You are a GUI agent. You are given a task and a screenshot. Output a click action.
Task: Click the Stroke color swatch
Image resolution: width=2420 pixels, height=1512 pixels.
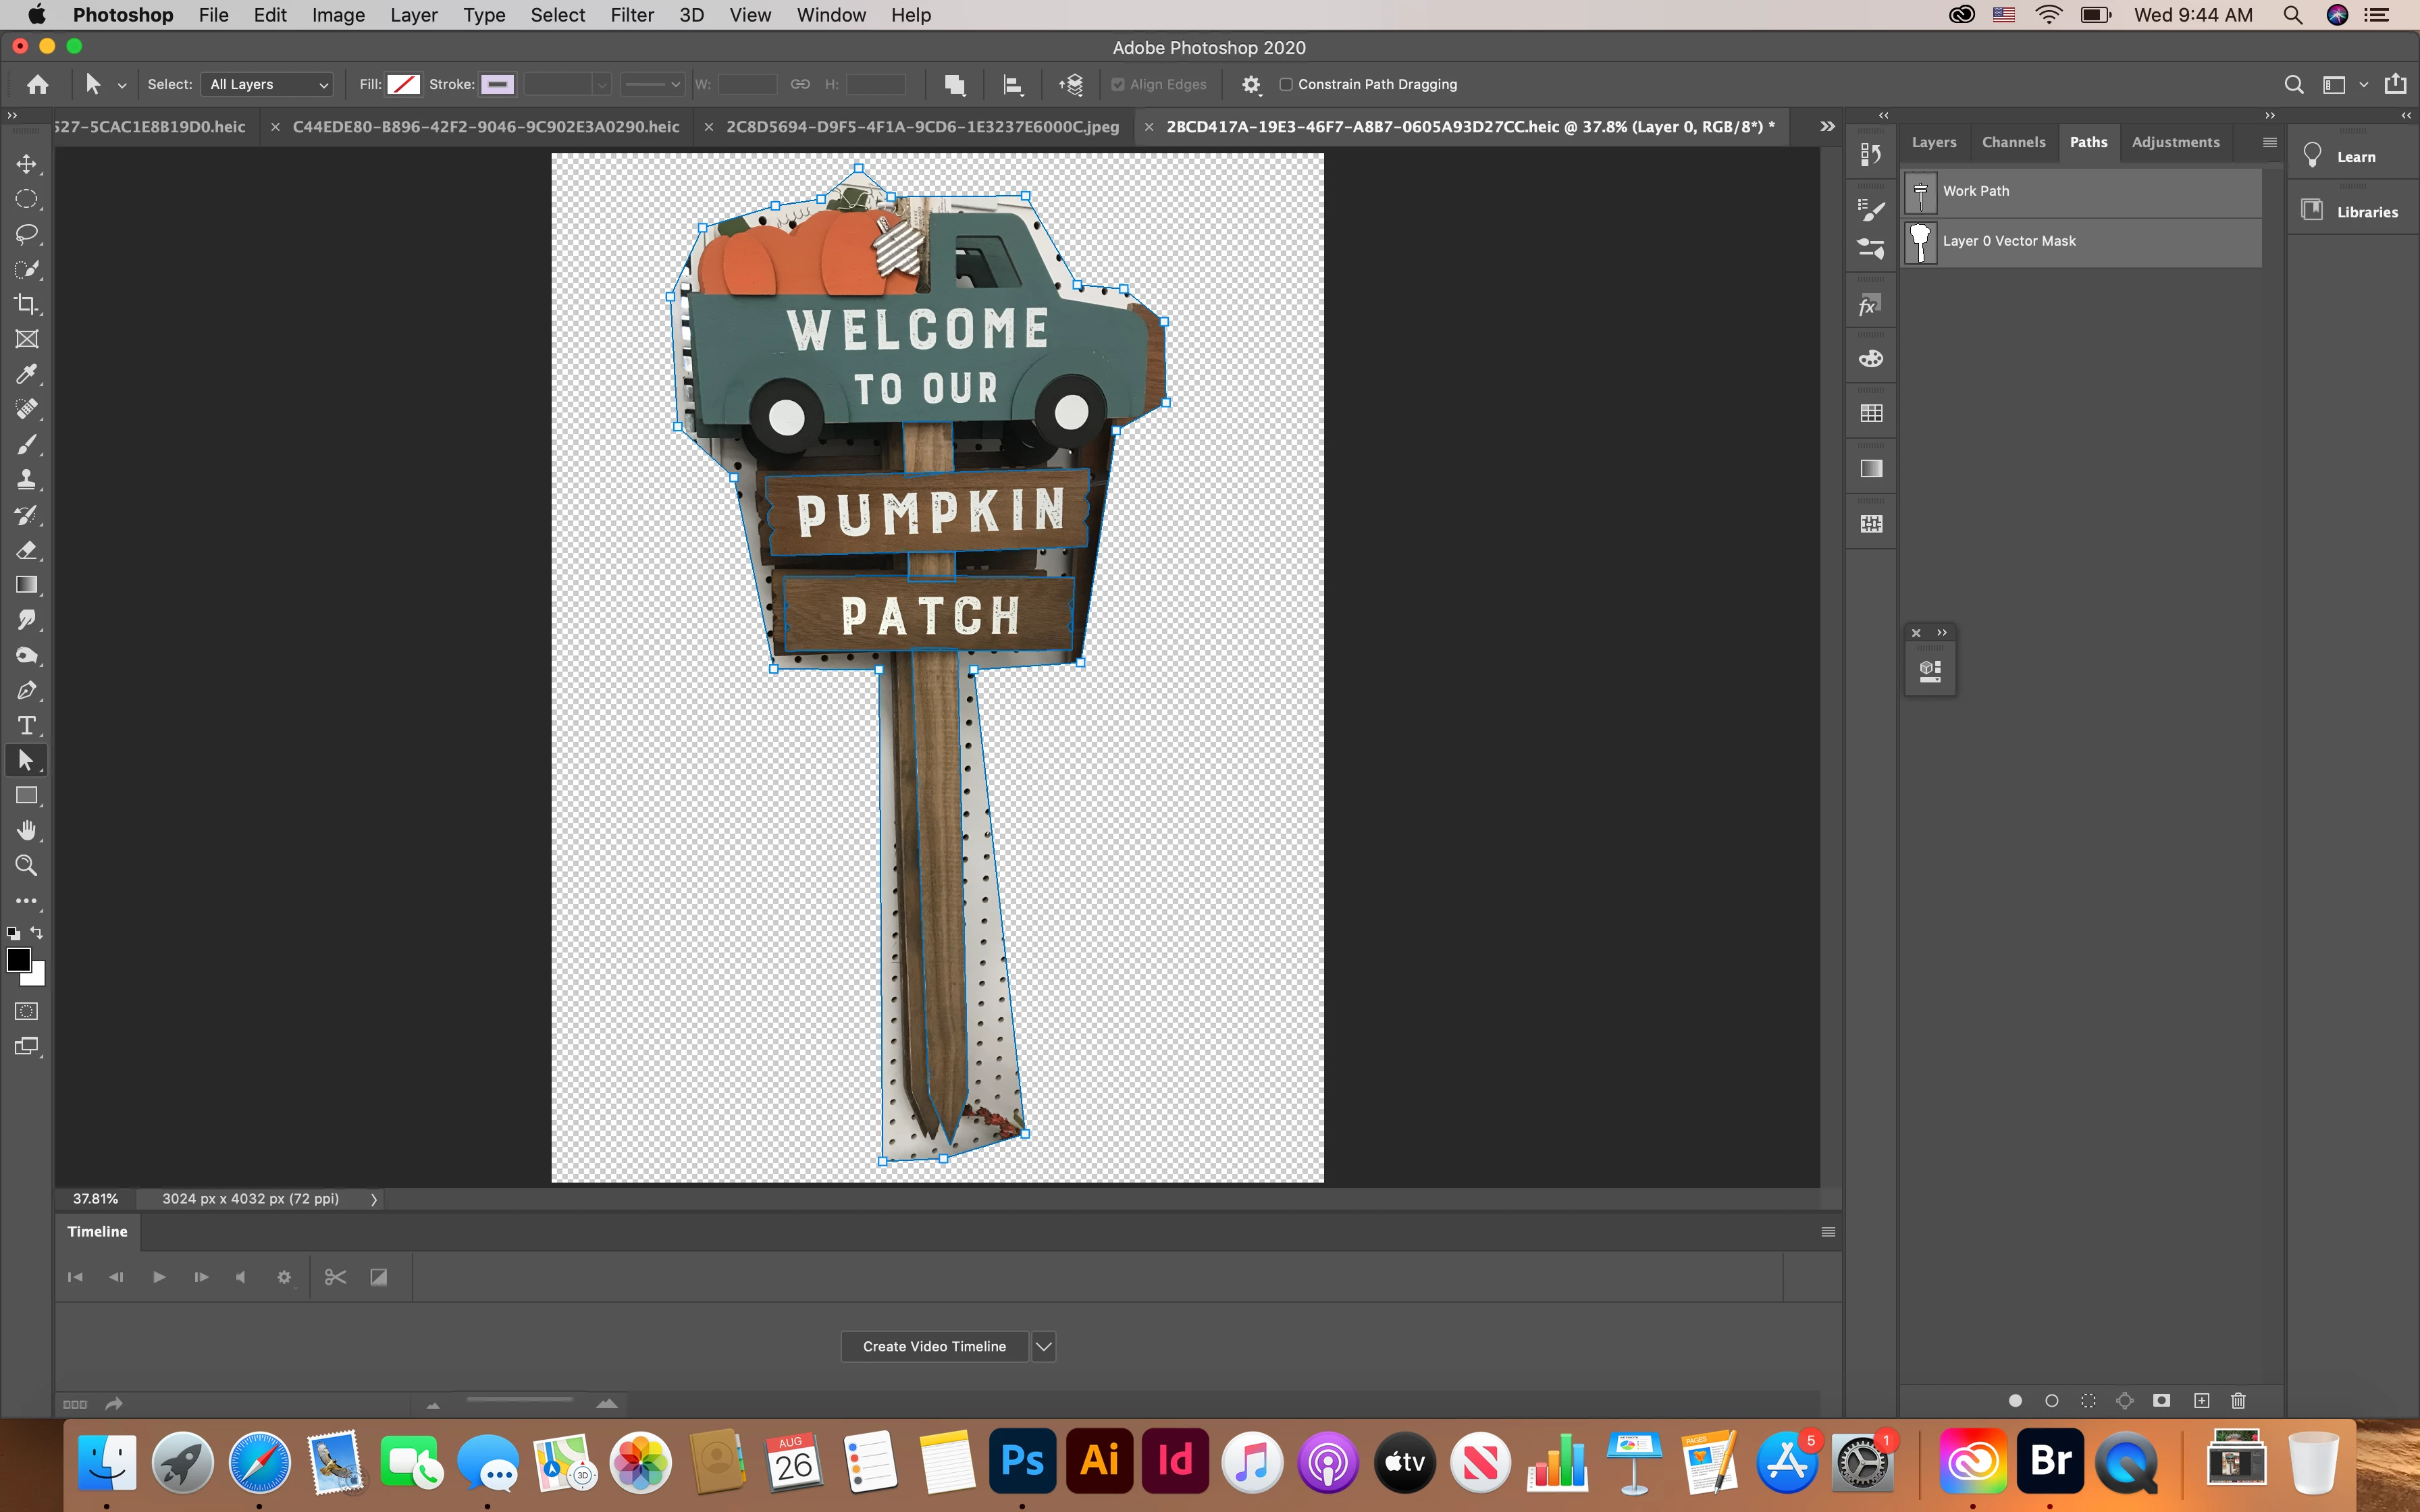(x=497, y=85)
